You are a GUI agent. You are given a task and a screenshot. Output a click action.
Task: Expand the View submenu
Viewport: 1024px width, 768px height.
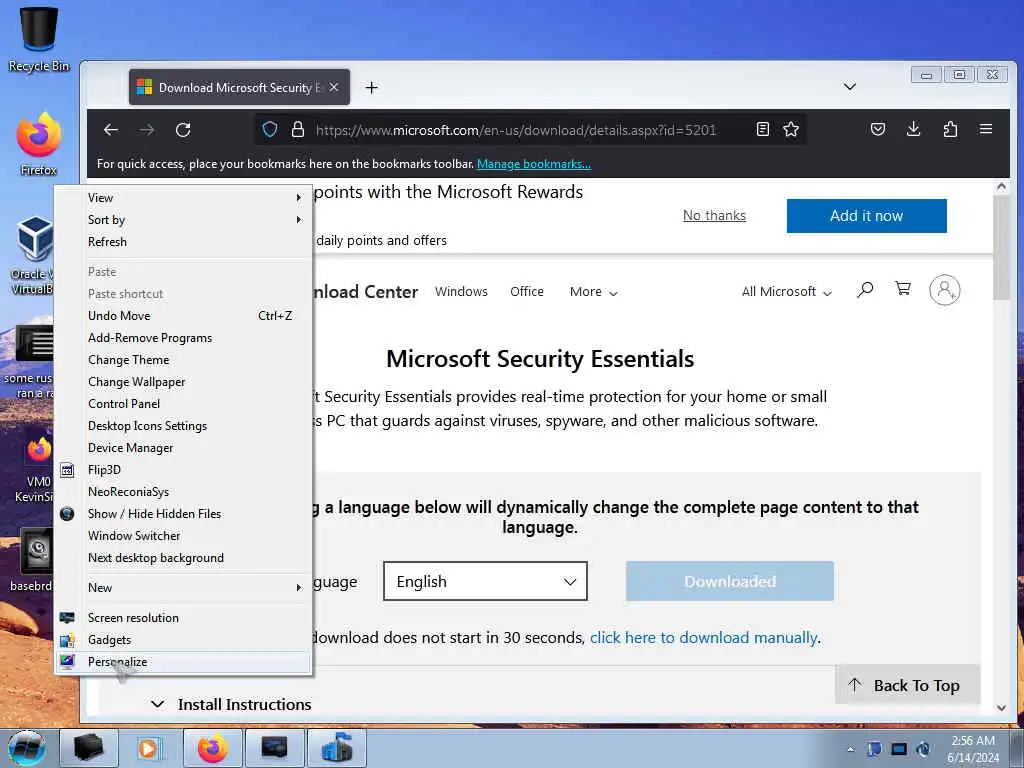[x=183, y=197]
